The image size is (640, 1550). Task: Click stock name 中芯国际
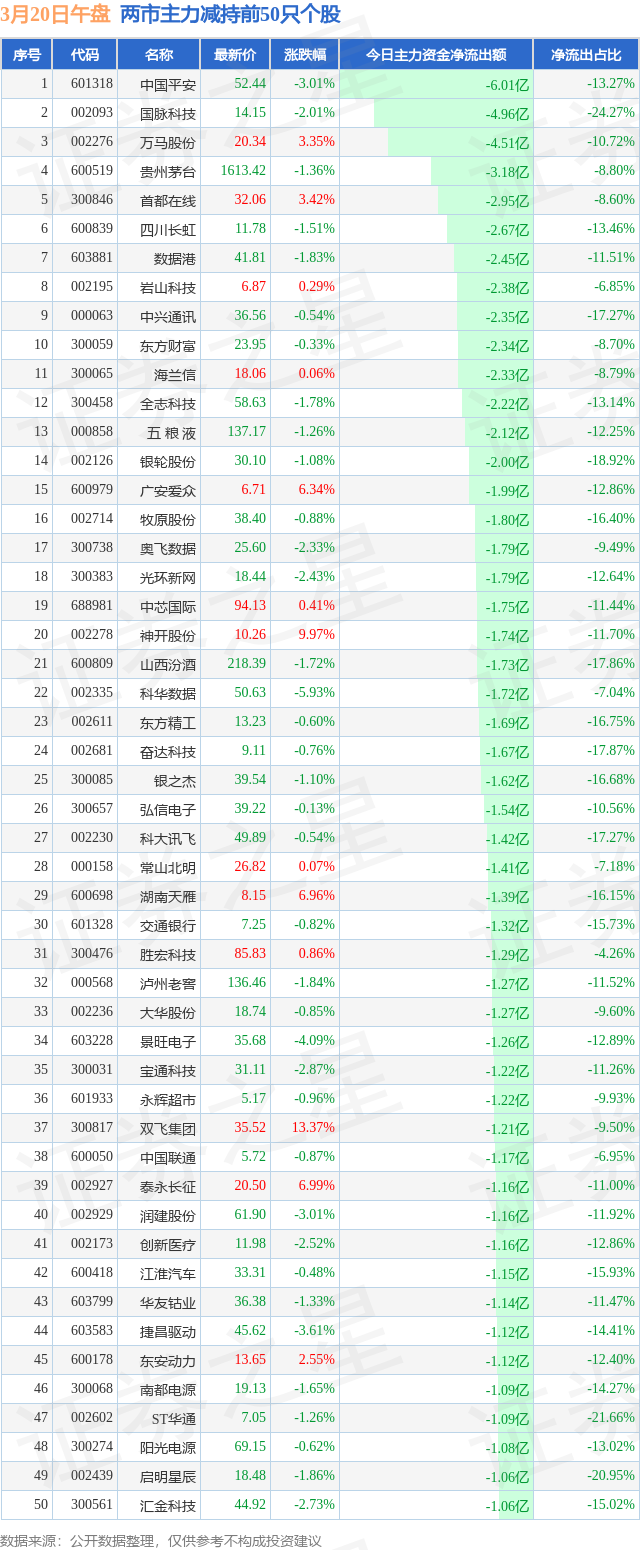click(x=169, y=606)
